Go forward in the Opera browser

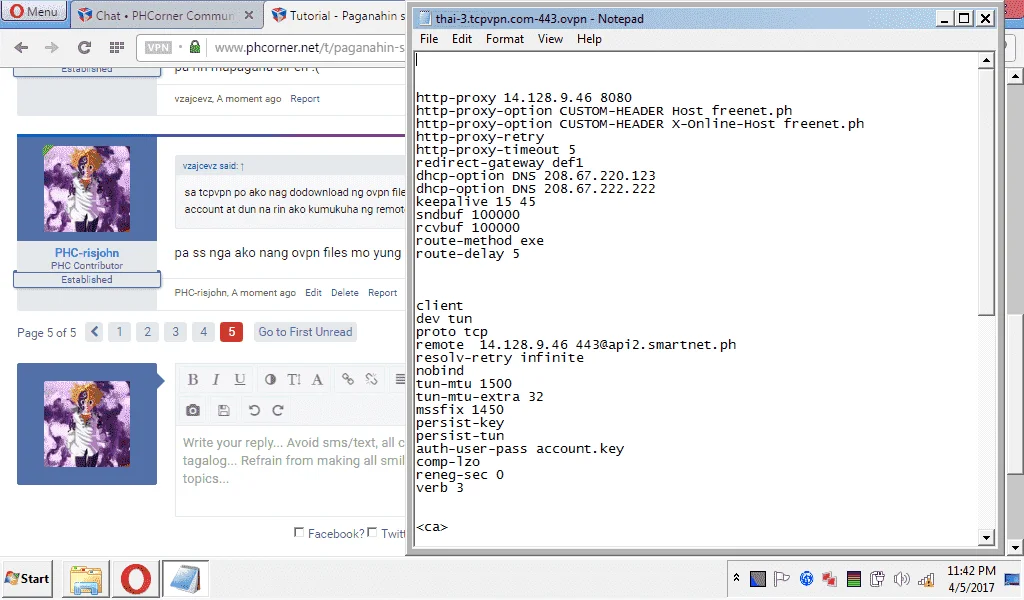pos(52,47)
